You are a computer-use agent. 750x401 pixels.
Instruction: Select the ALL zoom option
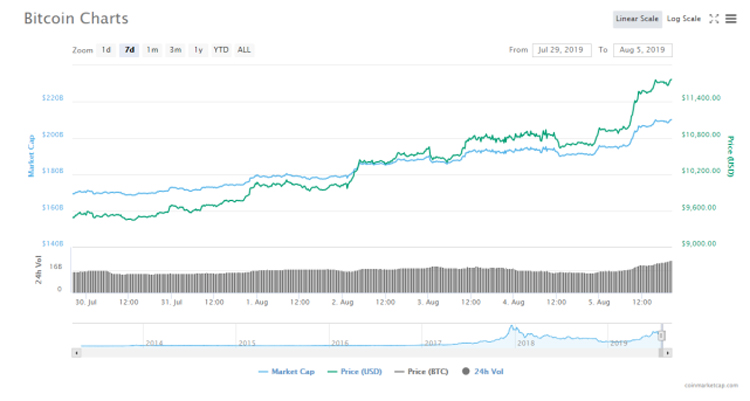(x=244, y=50)
